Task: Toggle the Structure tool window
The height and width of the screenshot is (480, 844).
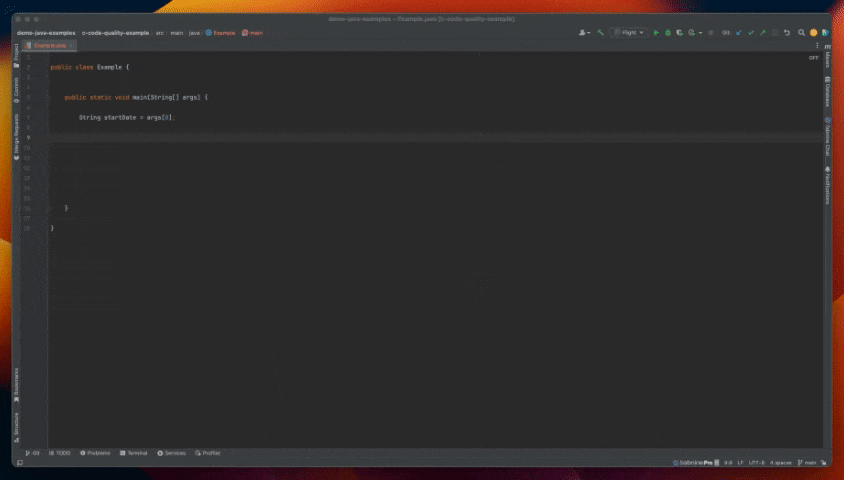Action: 16,423
